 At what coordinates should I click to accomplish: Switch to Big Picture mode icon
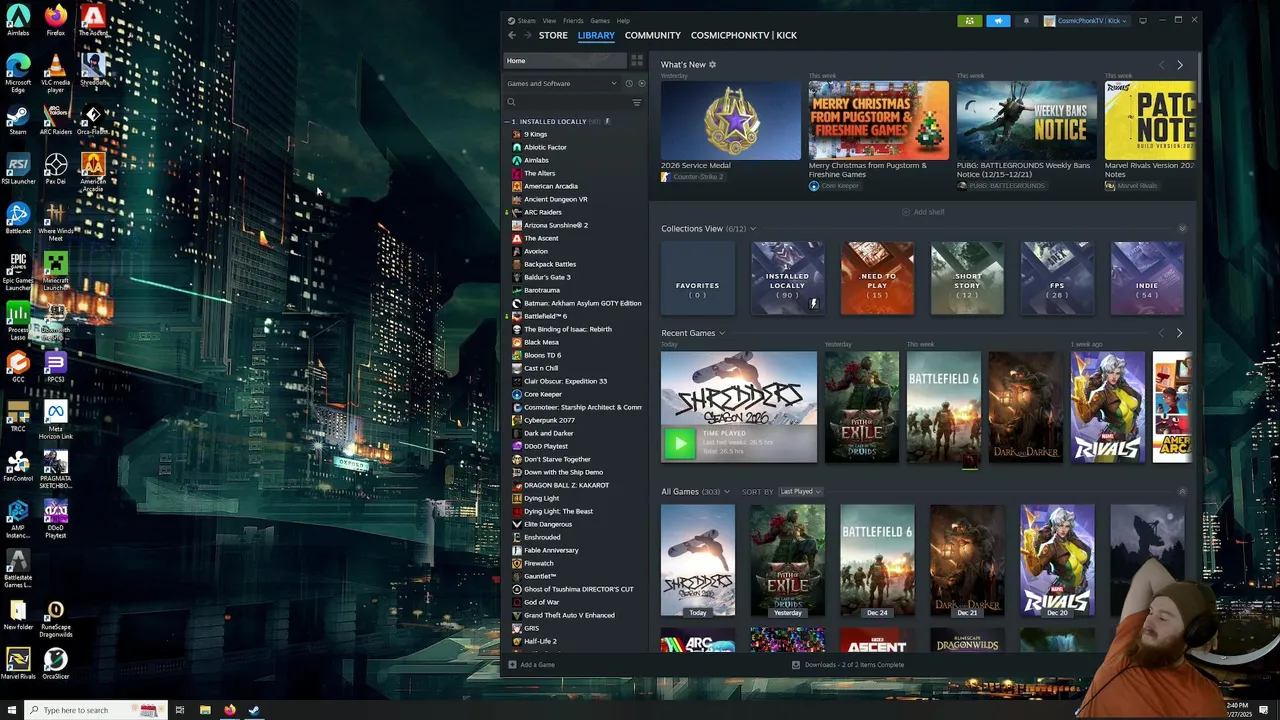(x=1143, y=20)
